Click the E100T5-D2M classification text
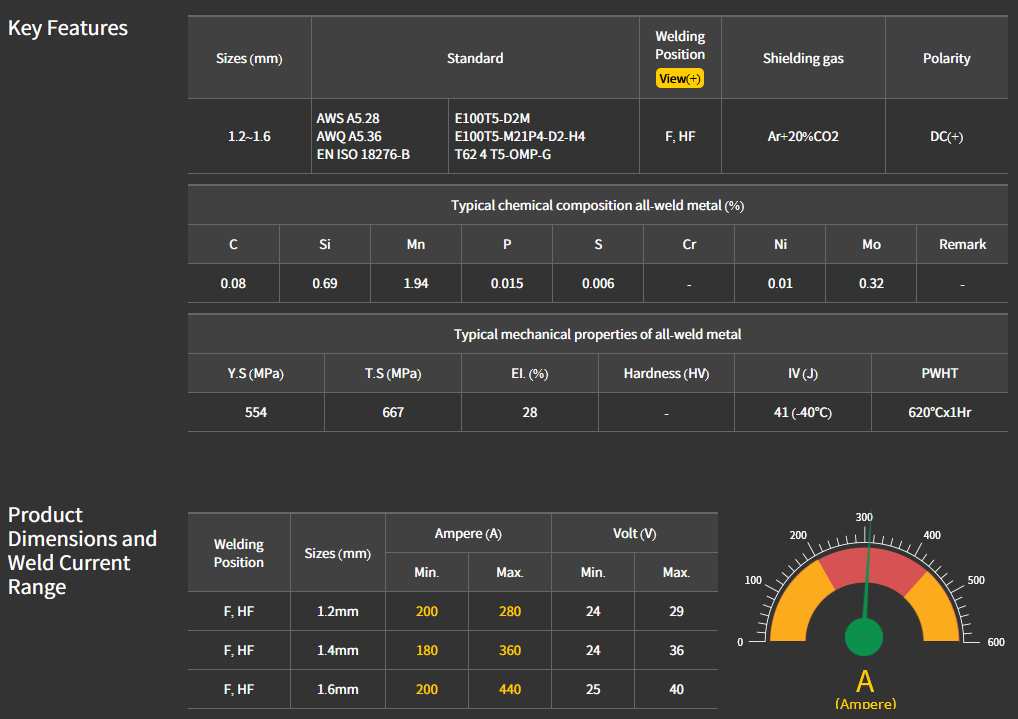This screenshot has width=1018, height=719. pos(492,118)
